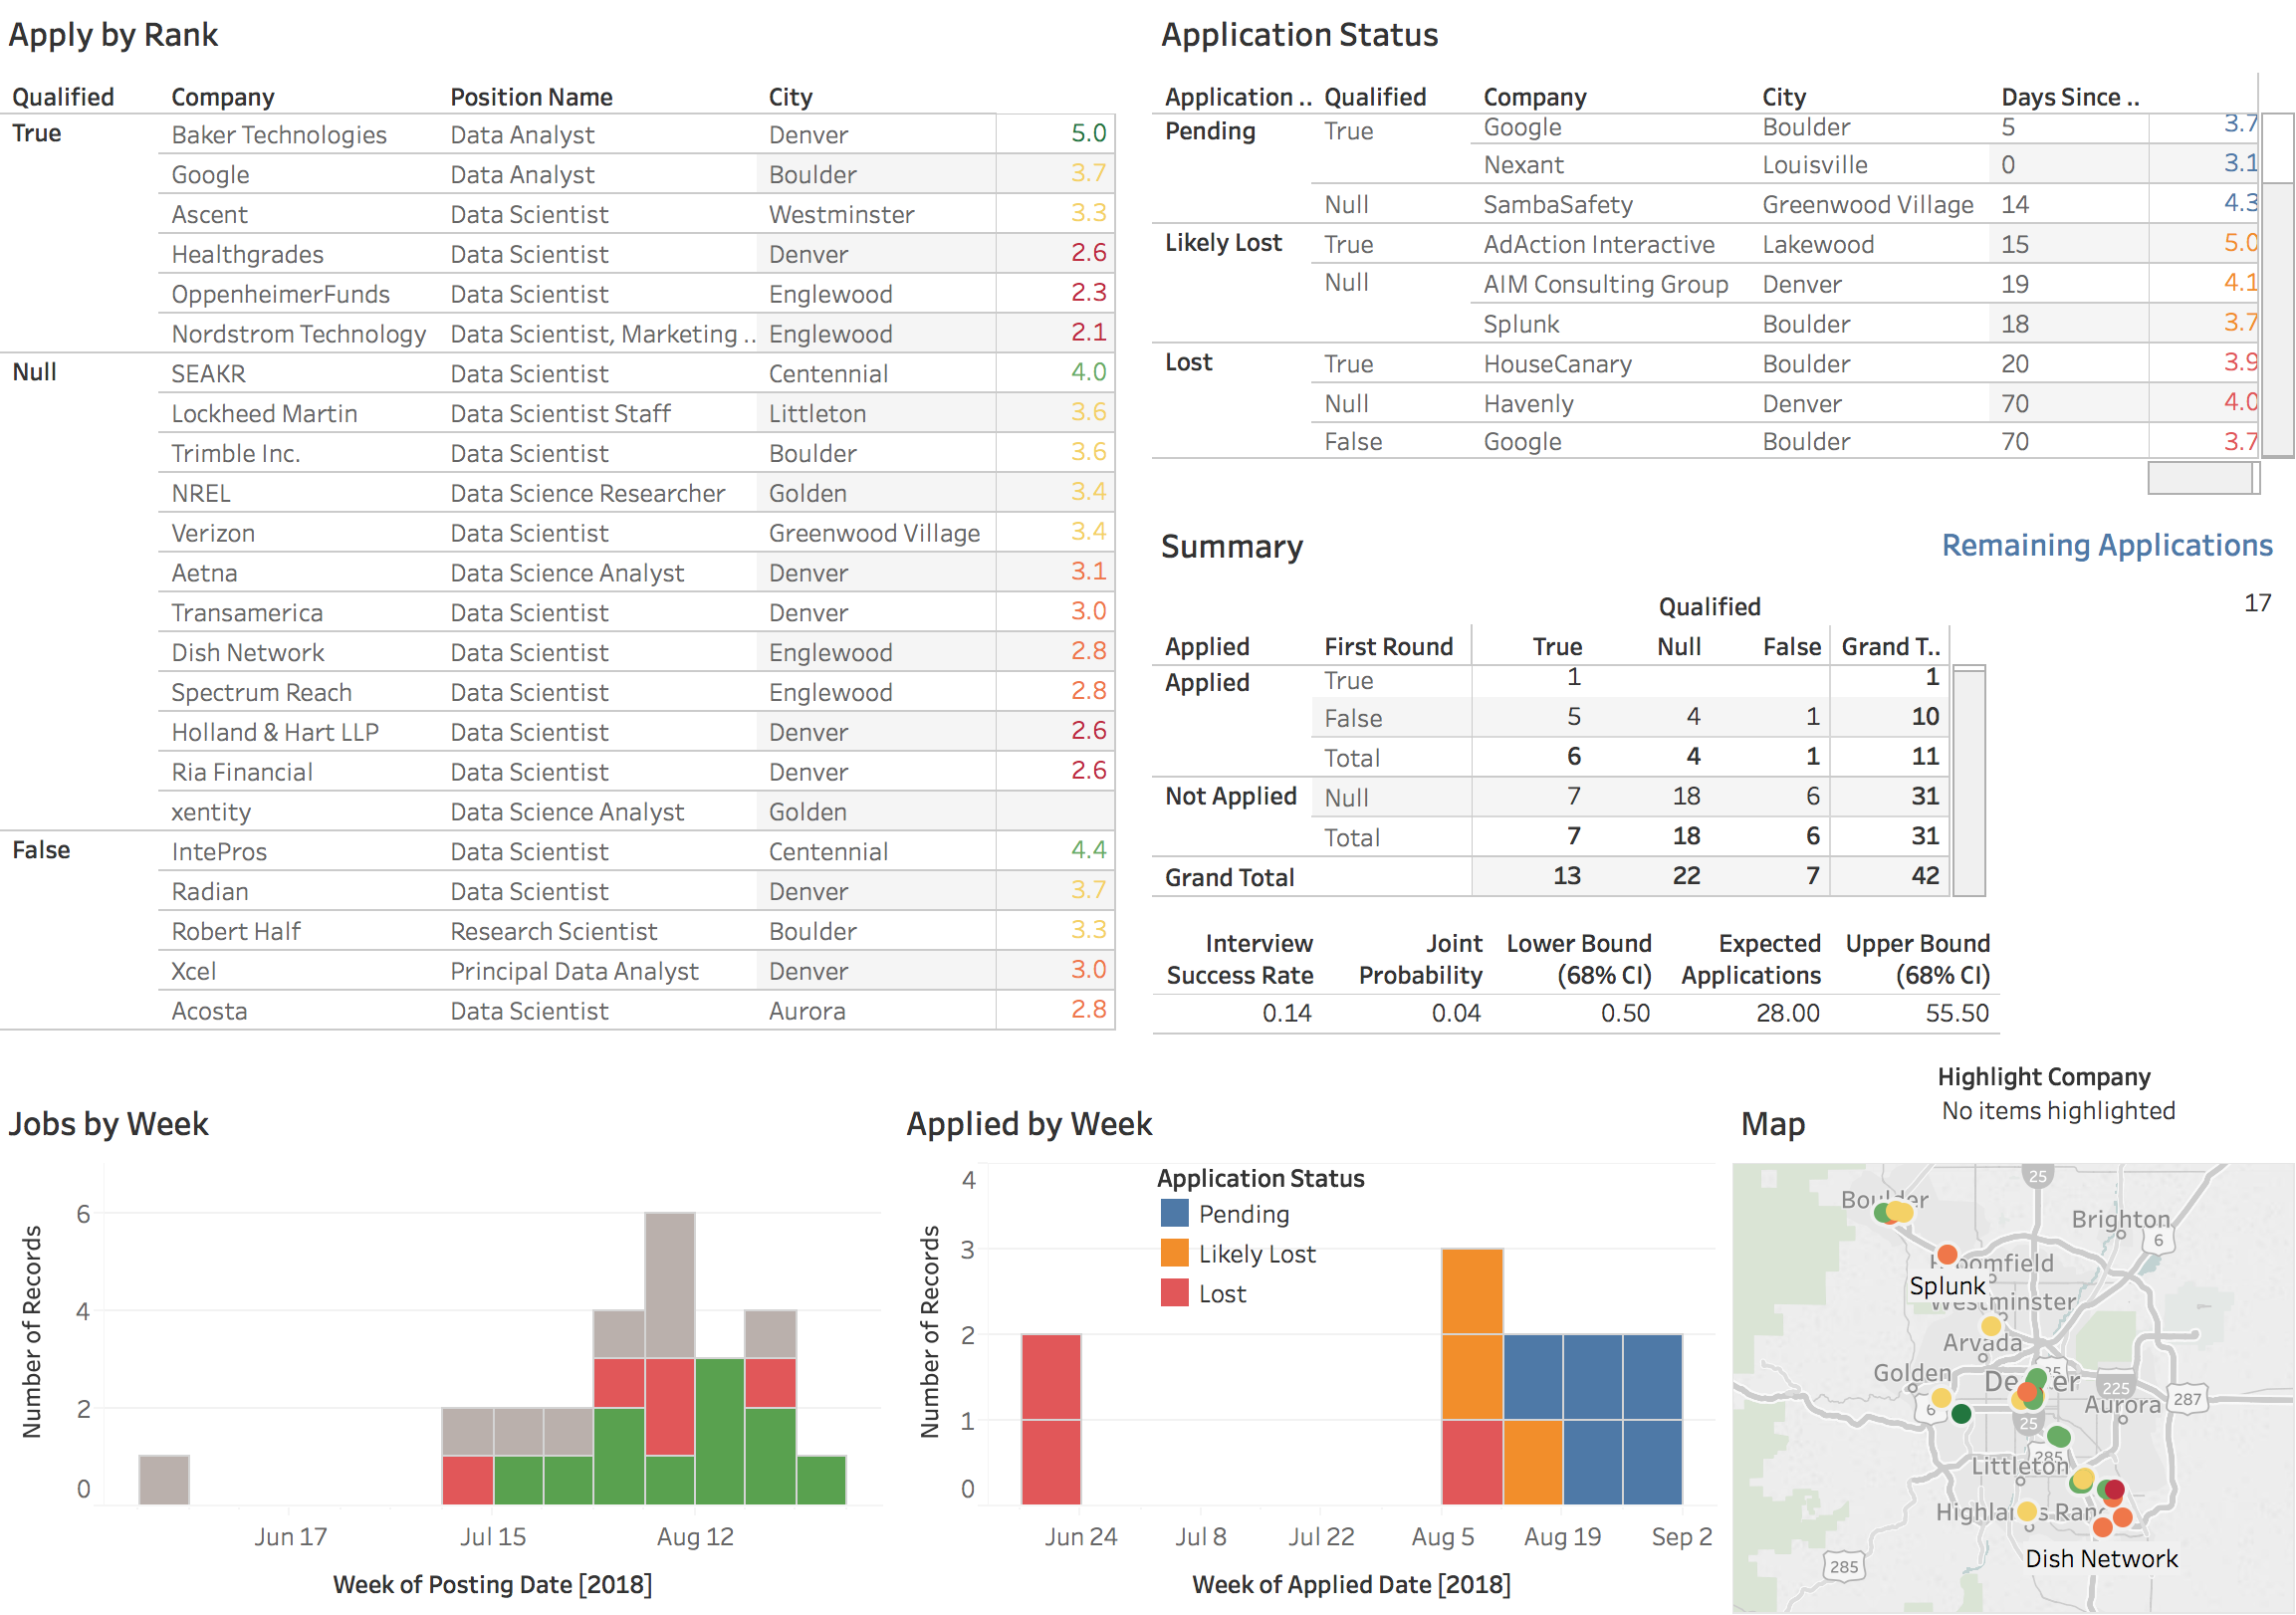Click the HouseCanary company cell
The image size is (2296, 1615).
tap(1557, 365)
